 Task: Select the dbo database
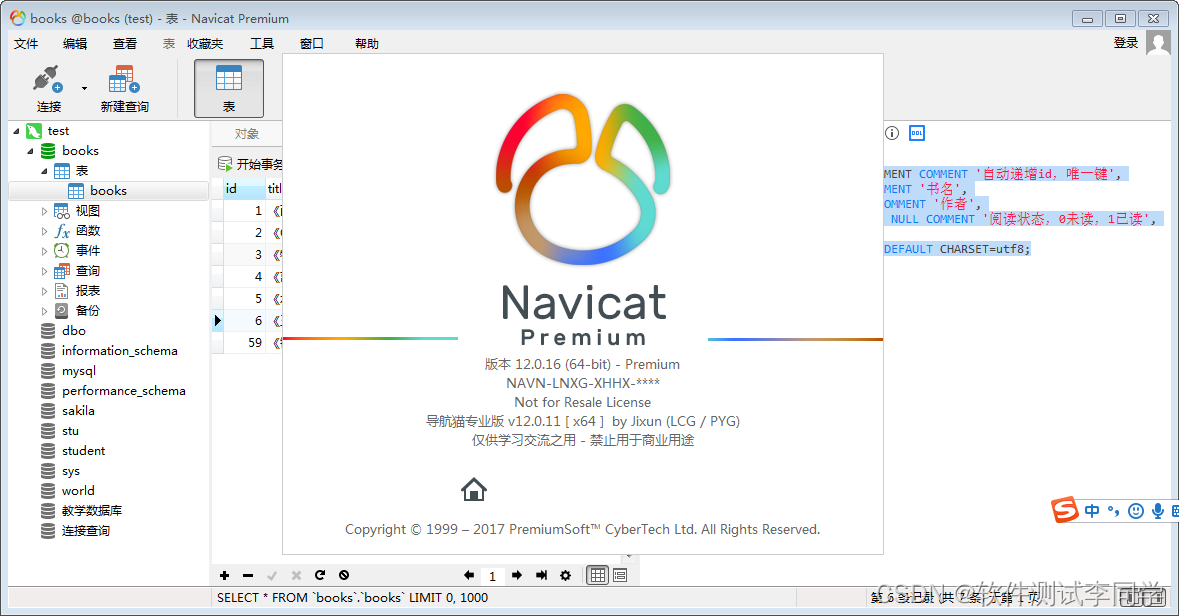[x=74, y=331]
